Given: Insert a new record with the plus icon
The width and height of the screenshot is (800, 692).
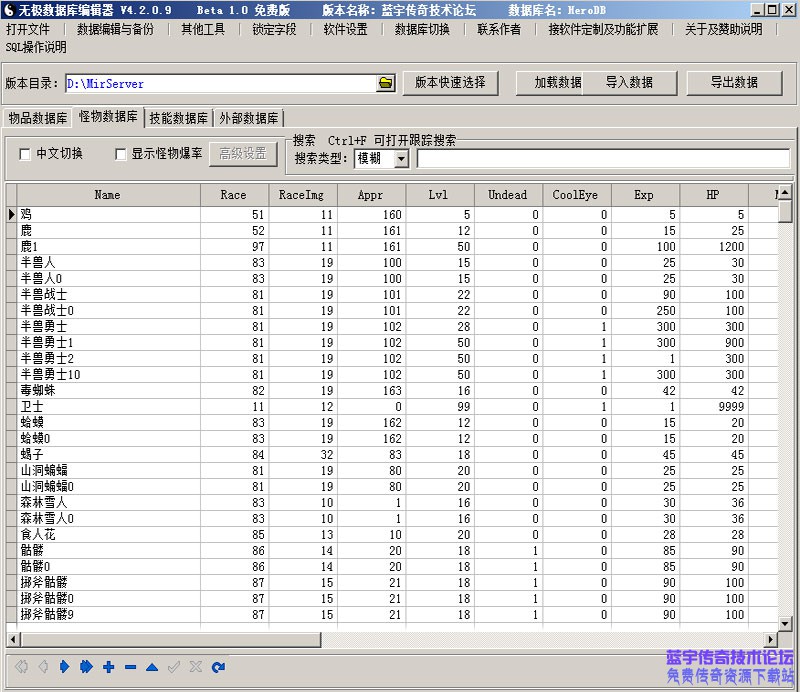Looking at the screenshot, I should tap(109, 668).
